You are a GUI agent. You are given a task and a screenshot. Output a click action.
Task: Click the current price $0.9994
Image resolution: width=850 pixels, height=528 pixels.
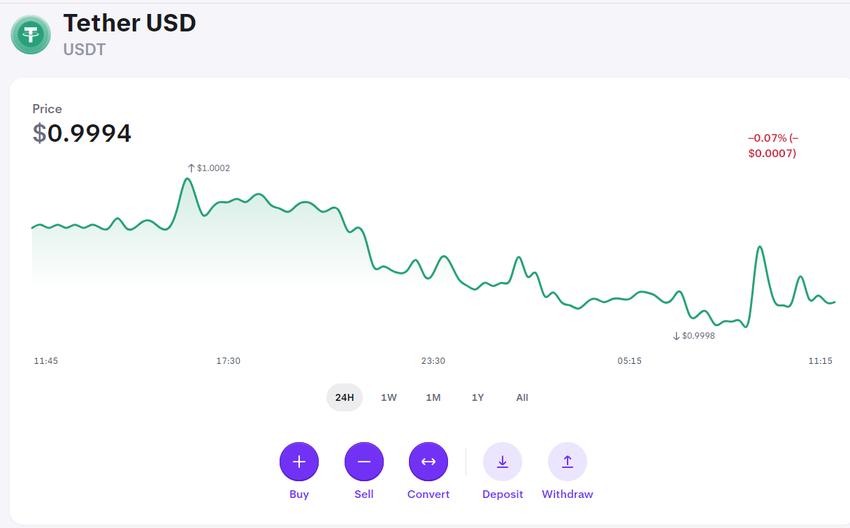tap(82, 133)
